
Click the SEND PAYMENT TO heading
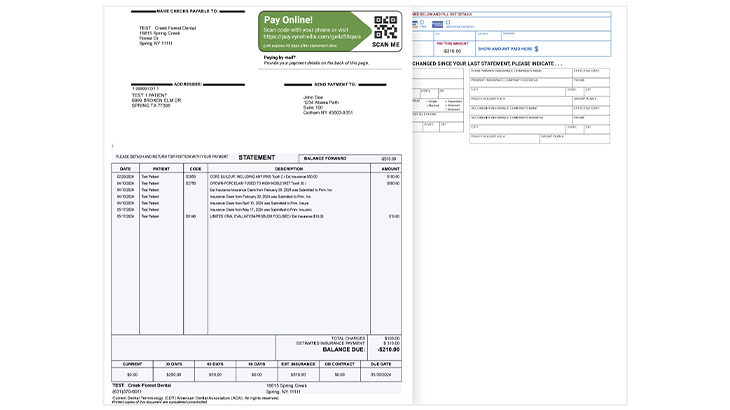click(335, 85)
